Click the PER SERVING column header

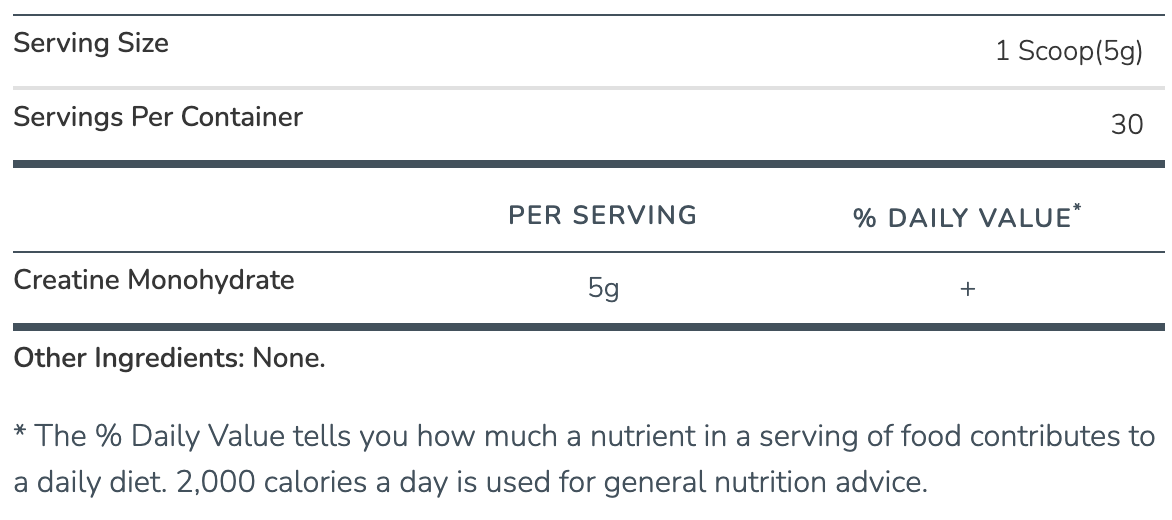tap(602, 215)
